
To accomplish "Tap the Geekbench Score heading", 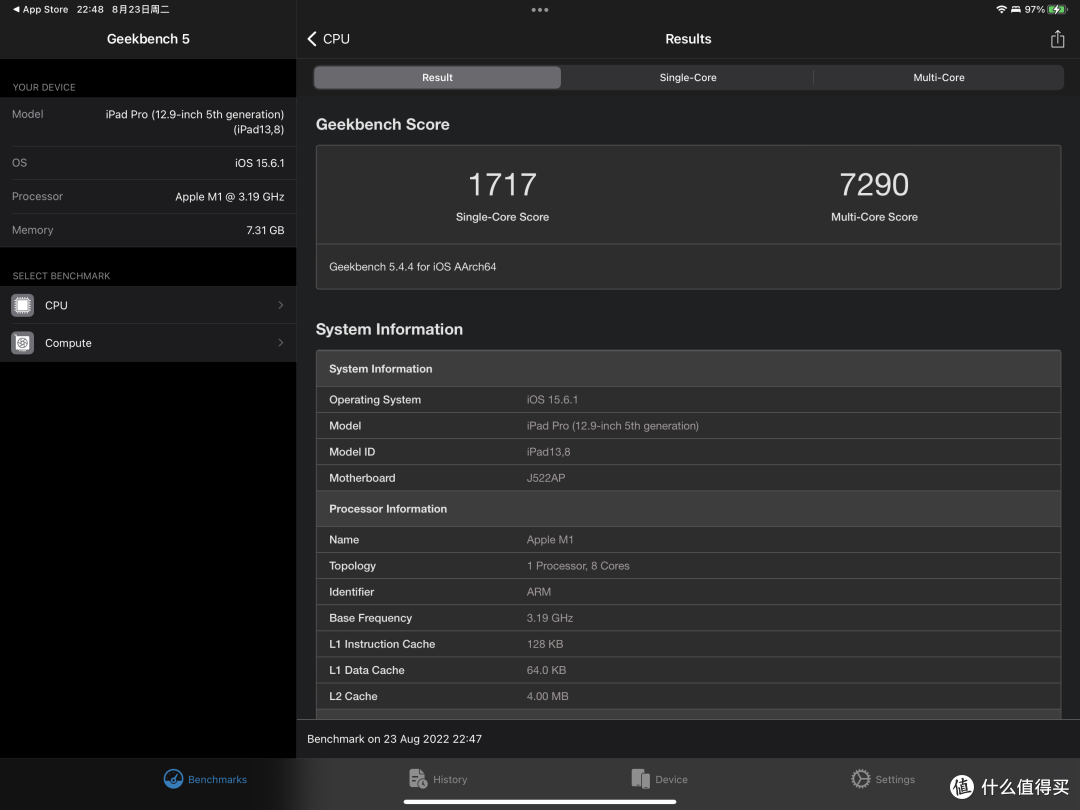I will pyautogui.click(x=382, y=125).
